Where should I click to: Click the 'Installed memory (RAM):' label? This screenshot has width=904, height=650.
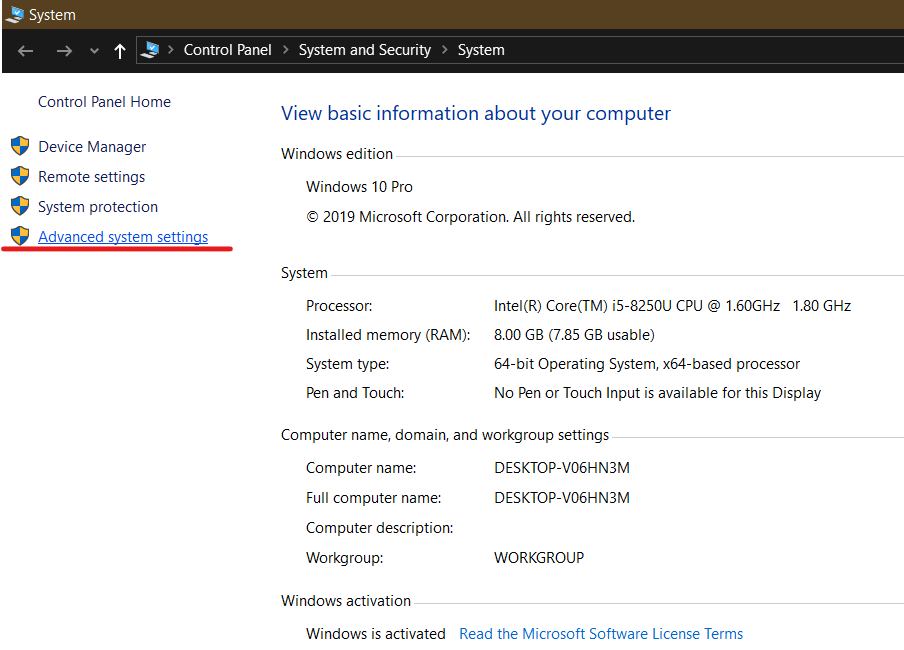388,335
